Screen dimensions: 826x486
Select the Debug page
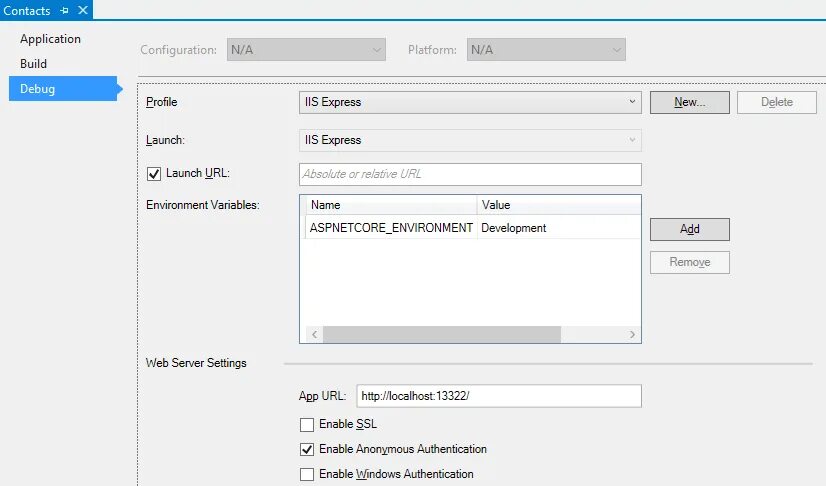tap(63, 88)
